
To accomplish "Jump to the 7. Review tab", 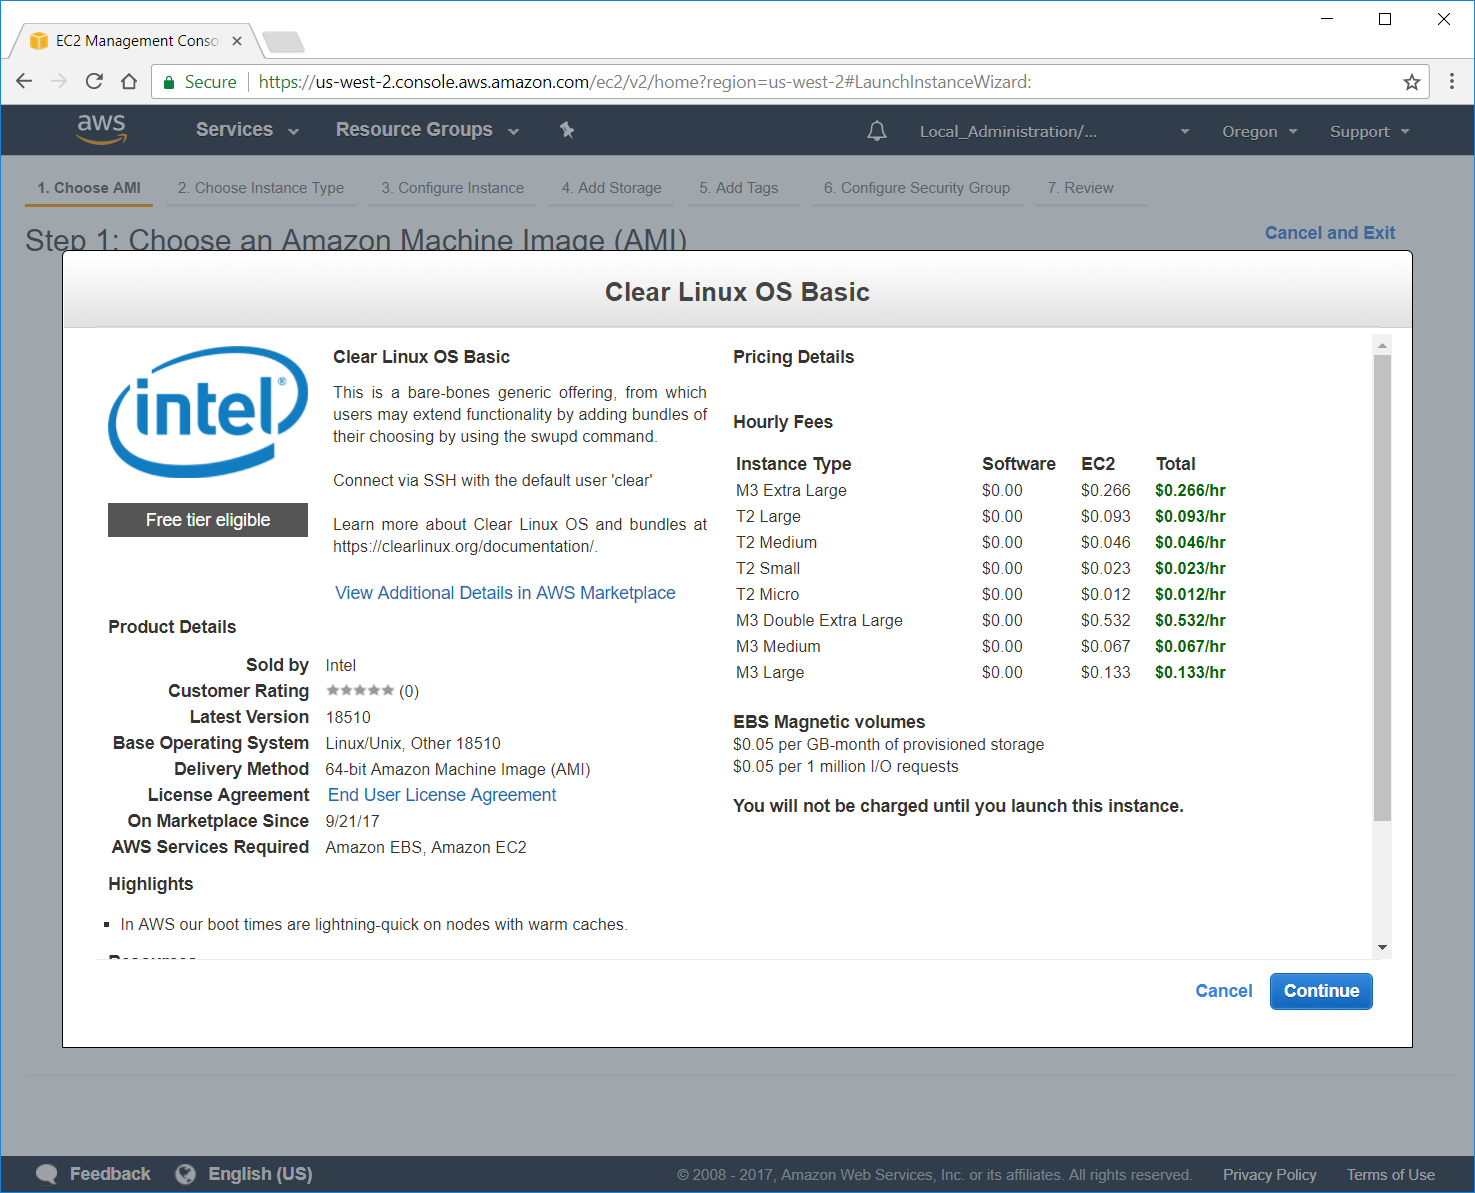I will click(x=1081, y=188).
